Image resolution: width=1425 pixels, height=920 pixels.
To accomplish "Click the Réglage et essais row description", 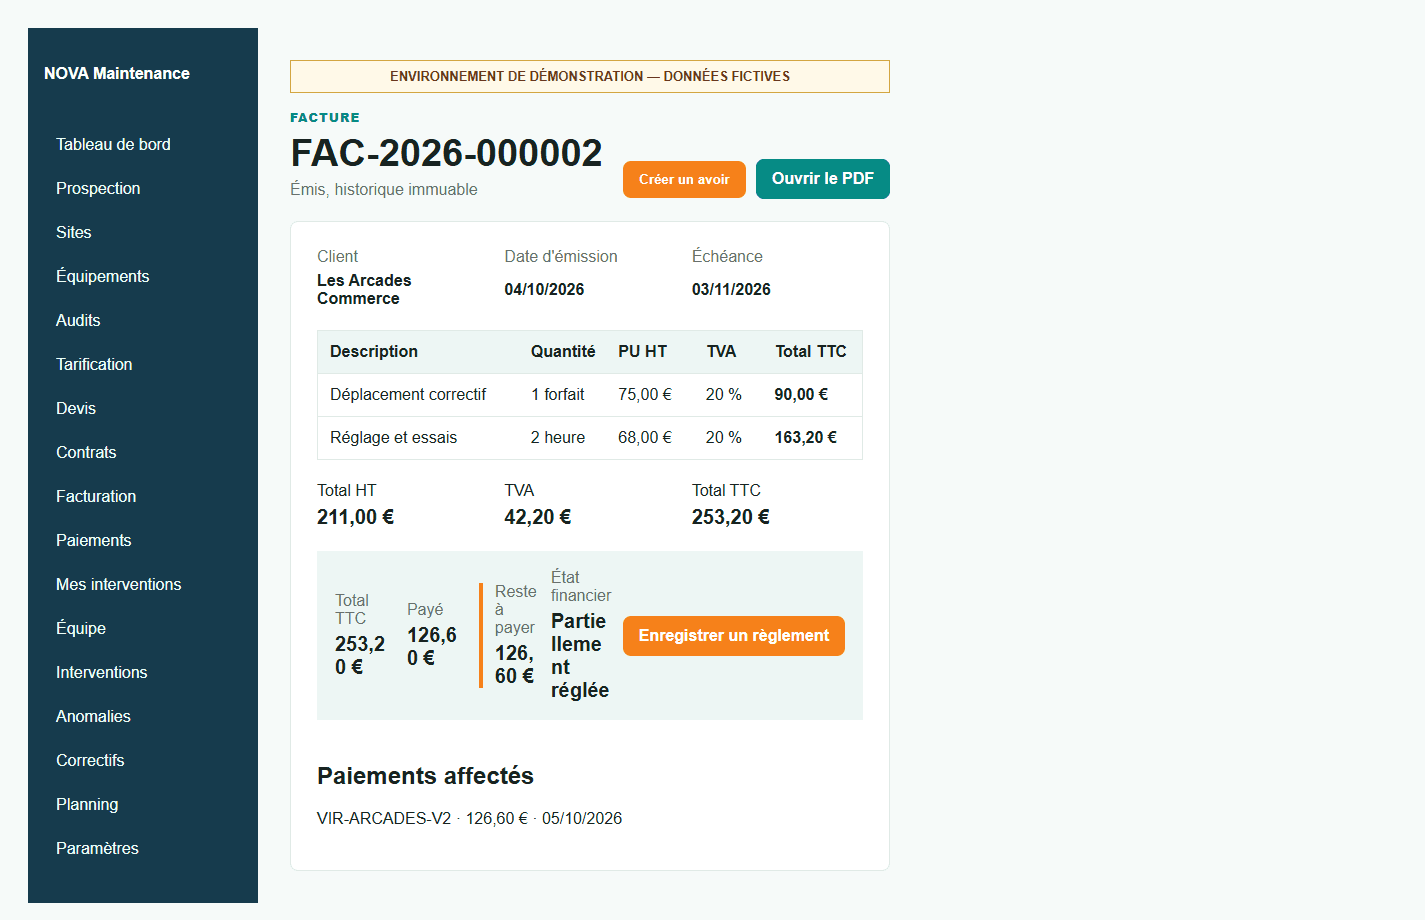I will [x=393, y=437].
